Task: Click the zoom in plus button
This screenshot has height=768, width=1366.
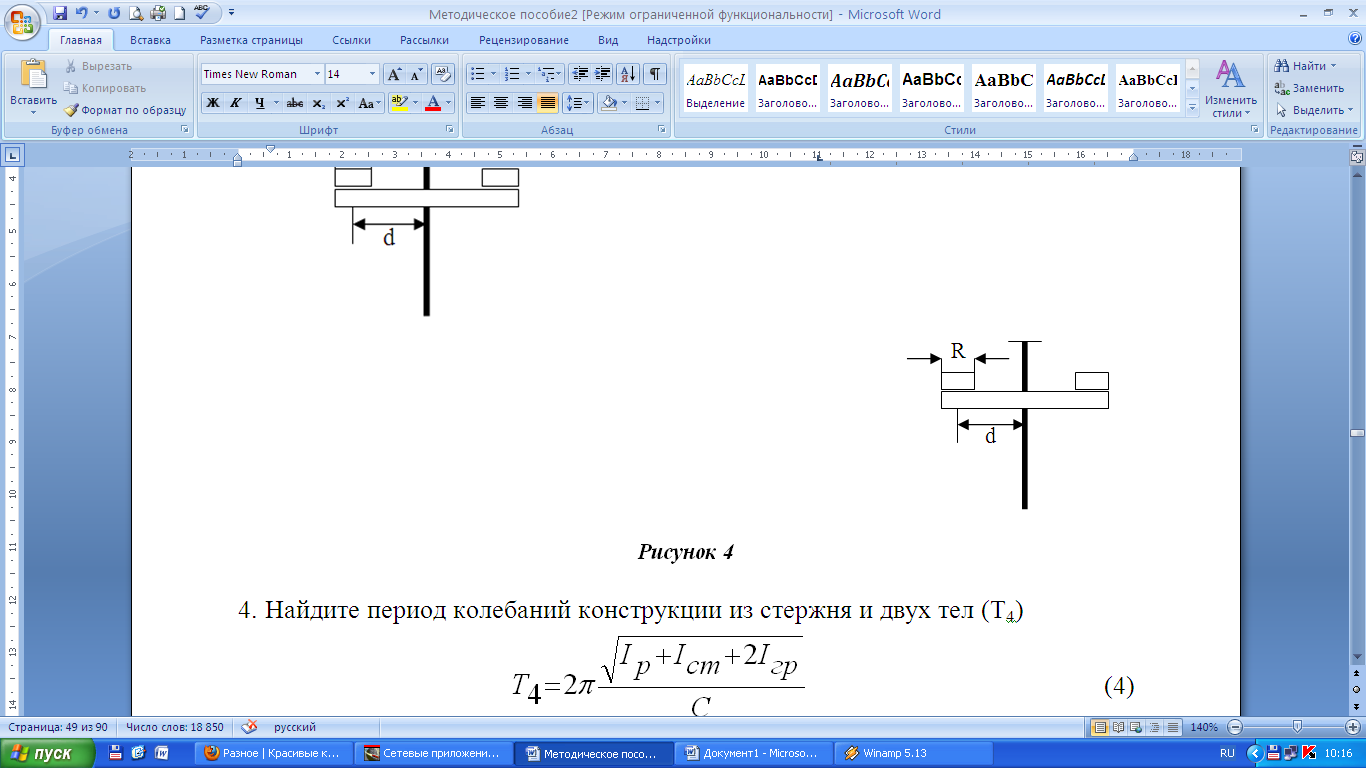Action: (x=1353, y=727)
